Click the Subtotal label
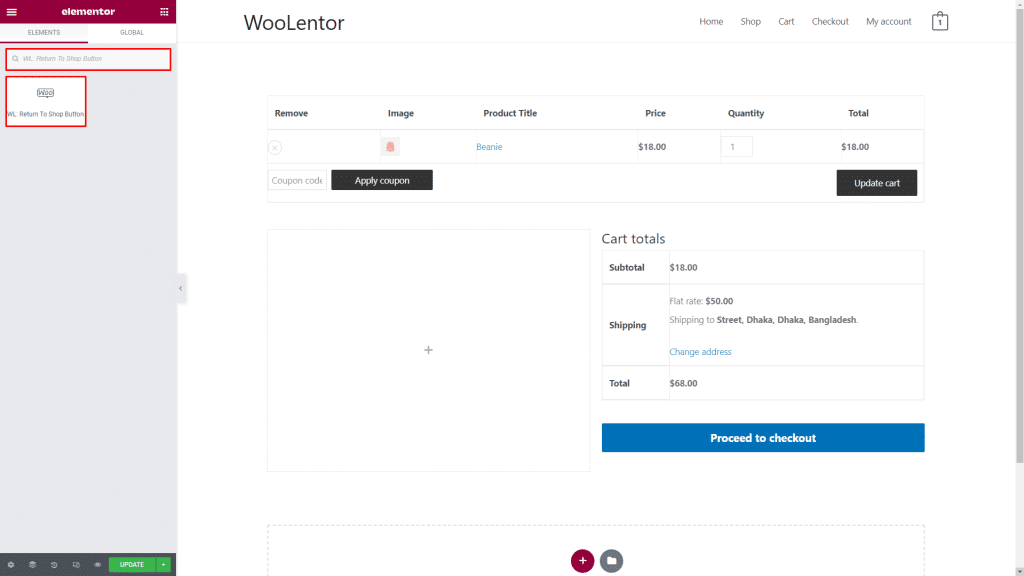This screenshot has width=1024, height=576. pos(627,268)
